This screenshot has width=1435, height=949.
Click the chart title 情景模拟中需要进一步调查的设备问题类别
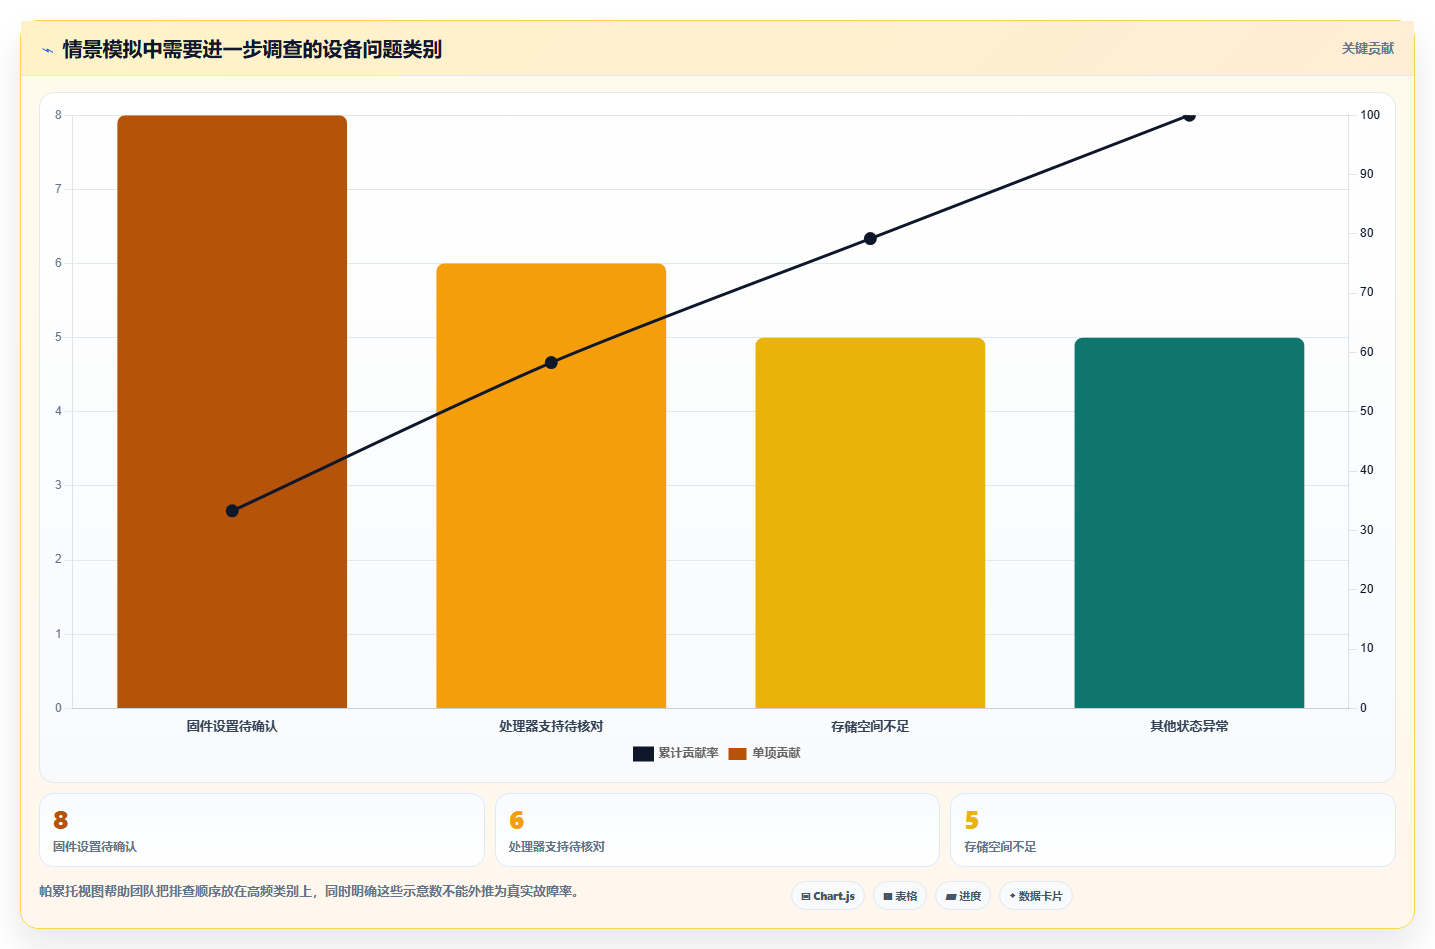coord(252,49)
